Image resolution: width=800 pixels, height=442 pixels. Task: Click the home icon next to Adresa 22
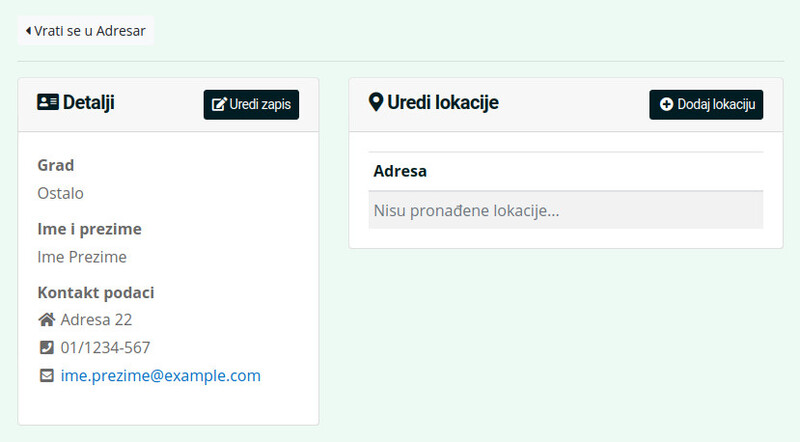46,320
